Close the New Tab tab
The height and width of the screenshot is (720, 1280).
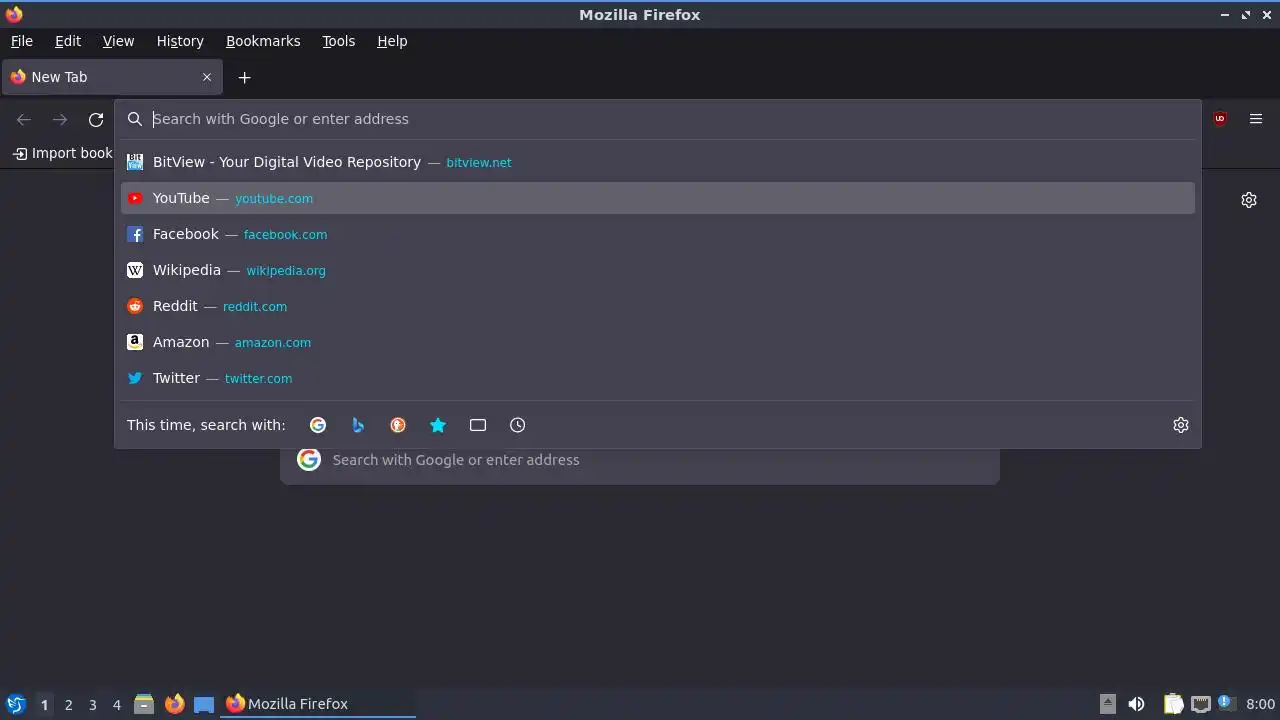coord(207,77)
